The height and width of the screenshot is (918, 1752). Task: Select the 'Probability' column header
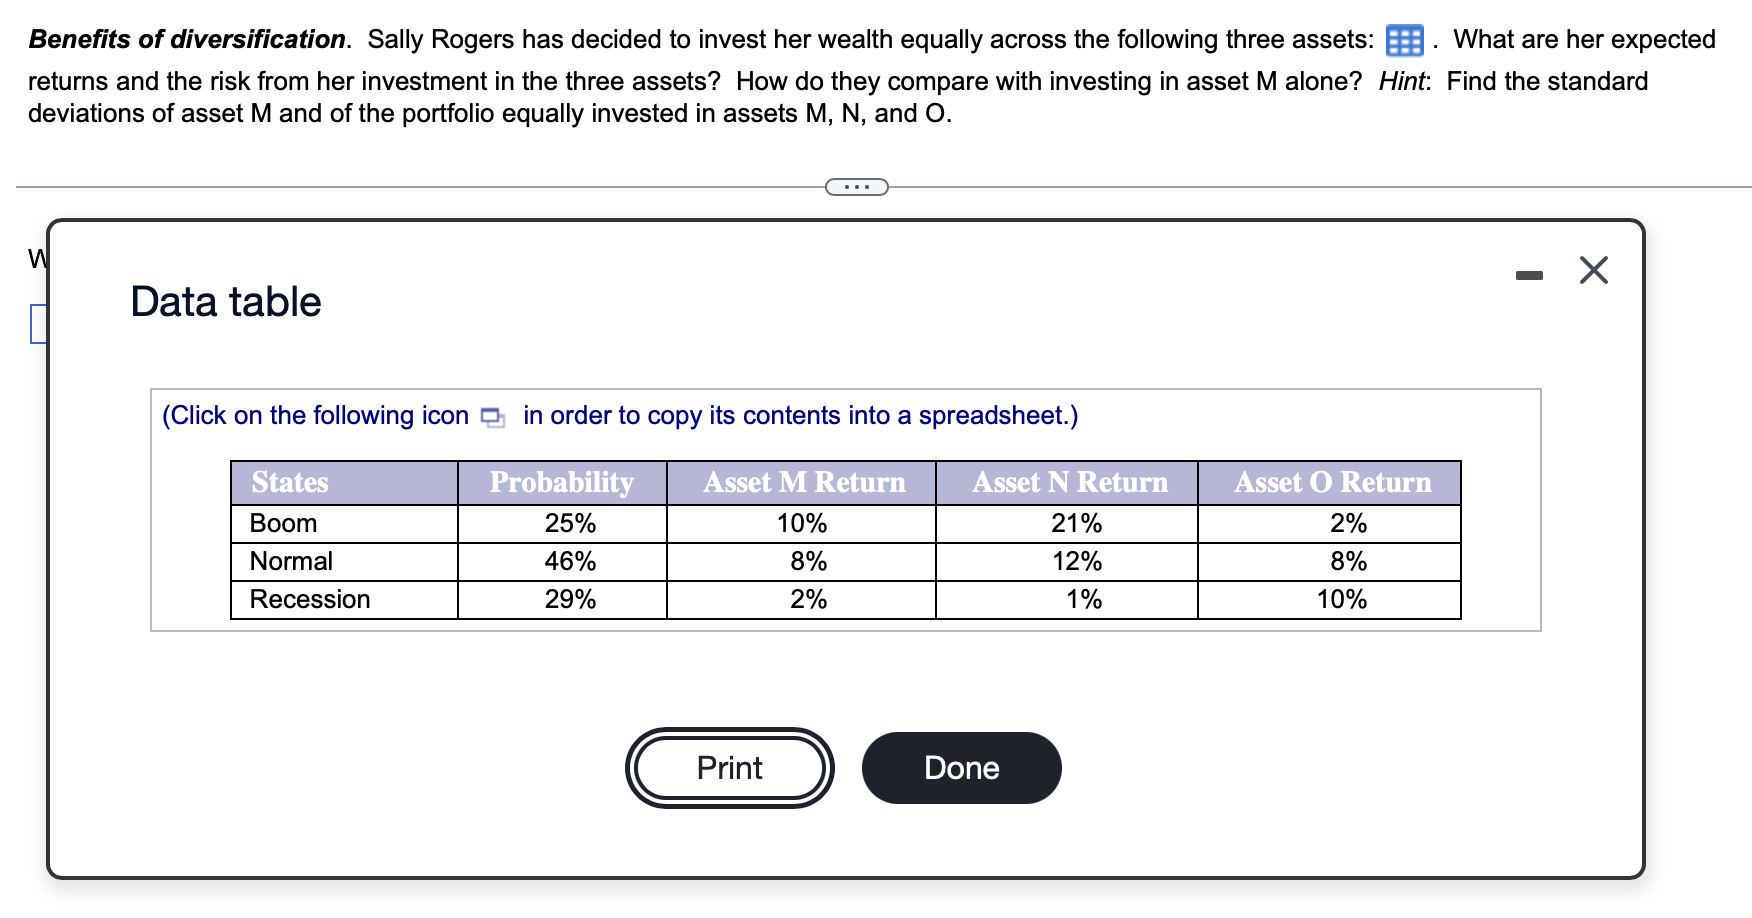[x=561, y=482]
